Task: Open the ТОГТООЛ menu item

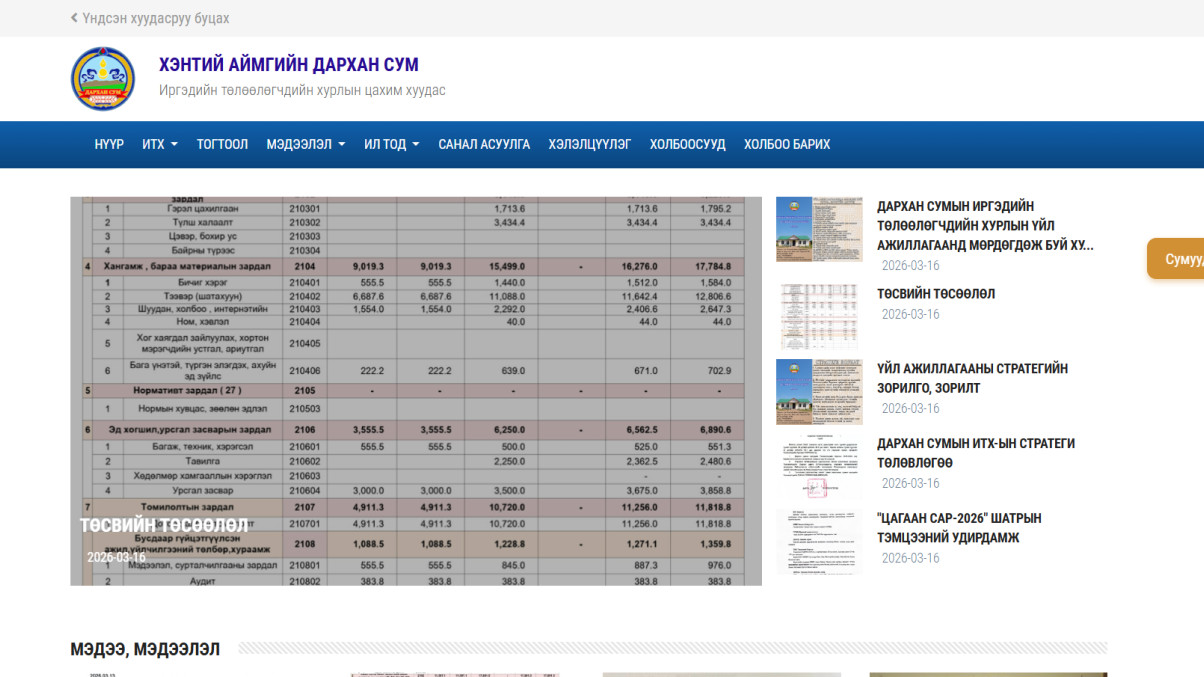Action: pos(222,144)
